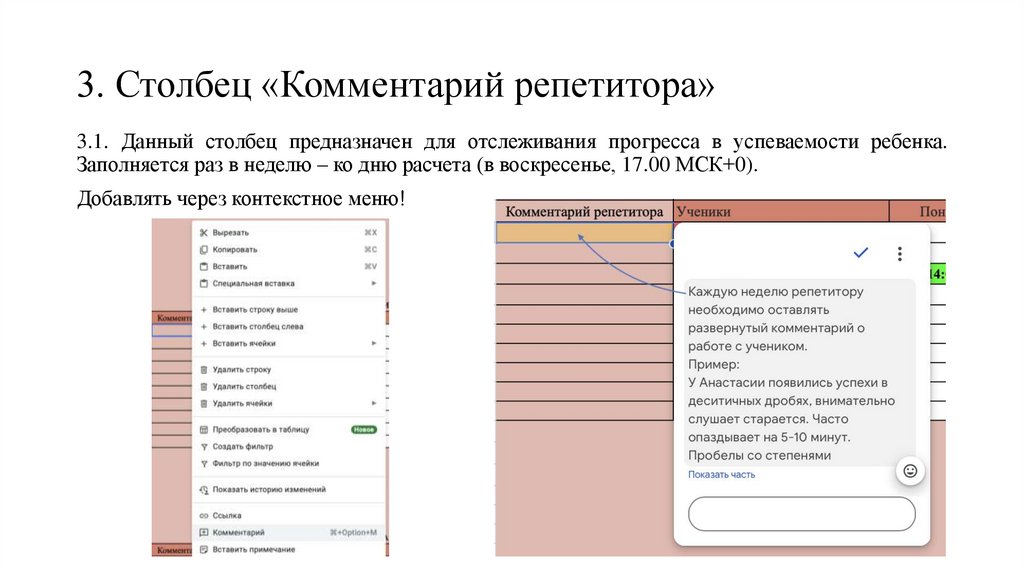Image resolution: width=1024 pixels, height=574 pixels.
Task: Expand the Удалить ячейки submenu arrow
Action: tap(374, 404)
